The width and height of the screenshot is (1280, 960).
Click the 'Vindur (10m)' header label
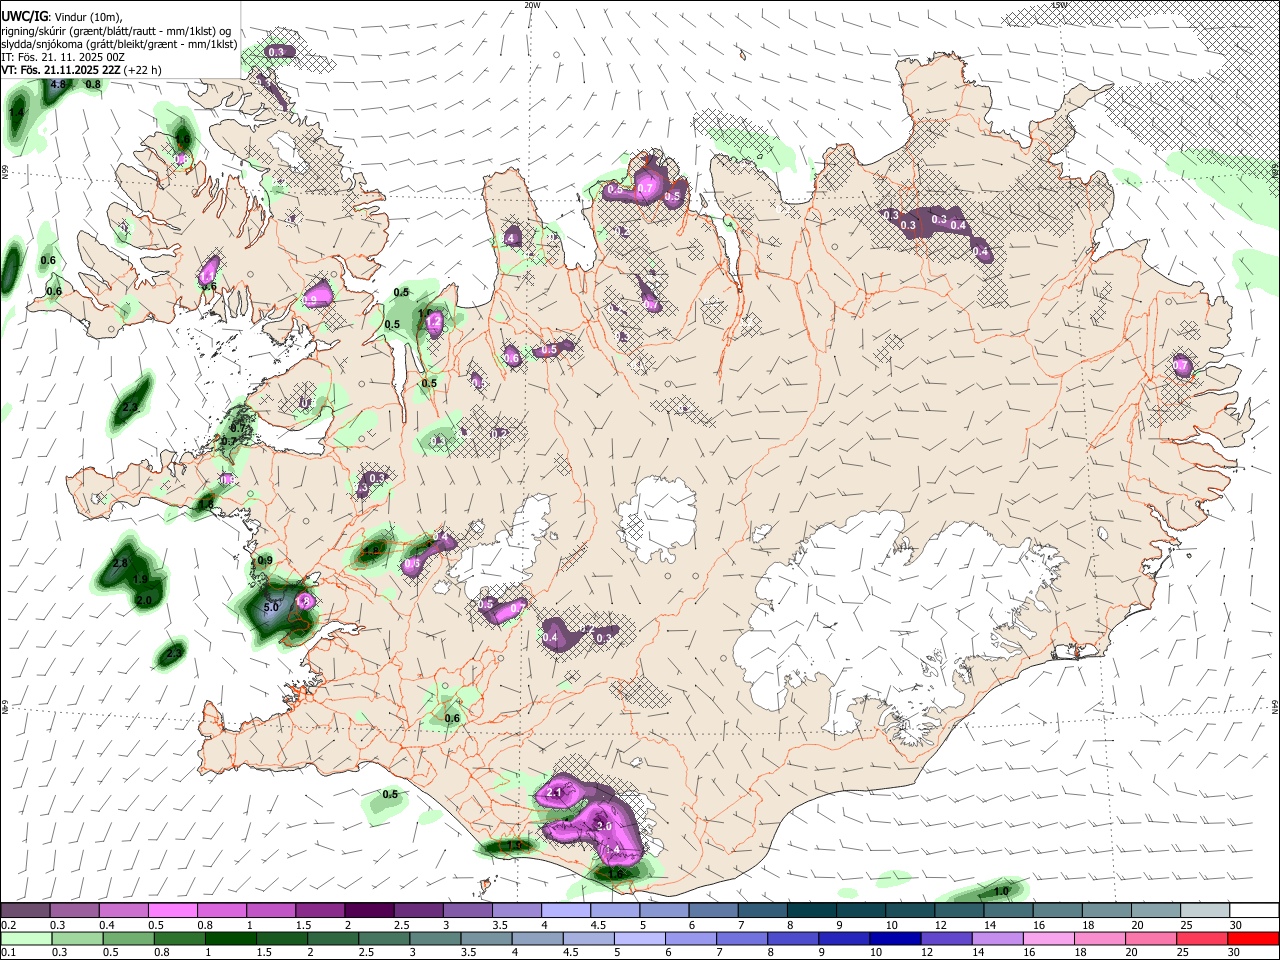pos(89,16)
